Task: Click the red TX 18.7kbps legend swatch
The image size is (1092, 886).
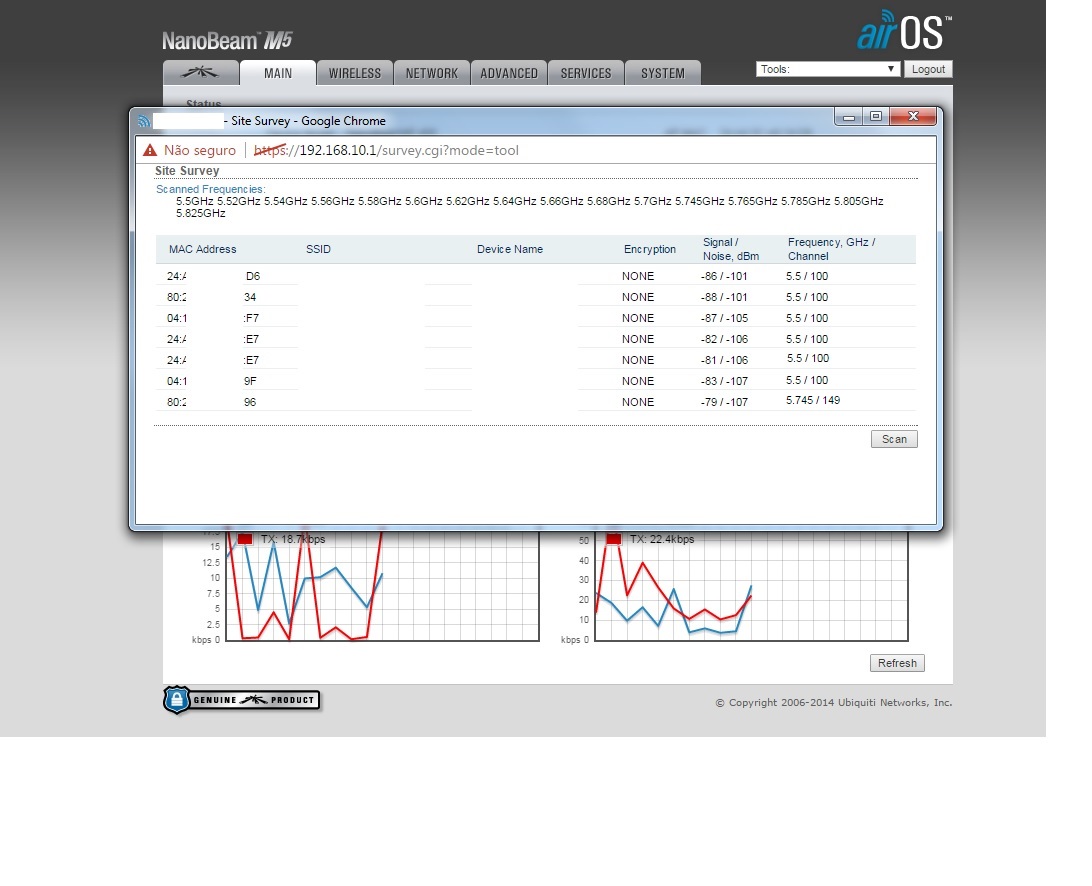Action: coord(244,539)
